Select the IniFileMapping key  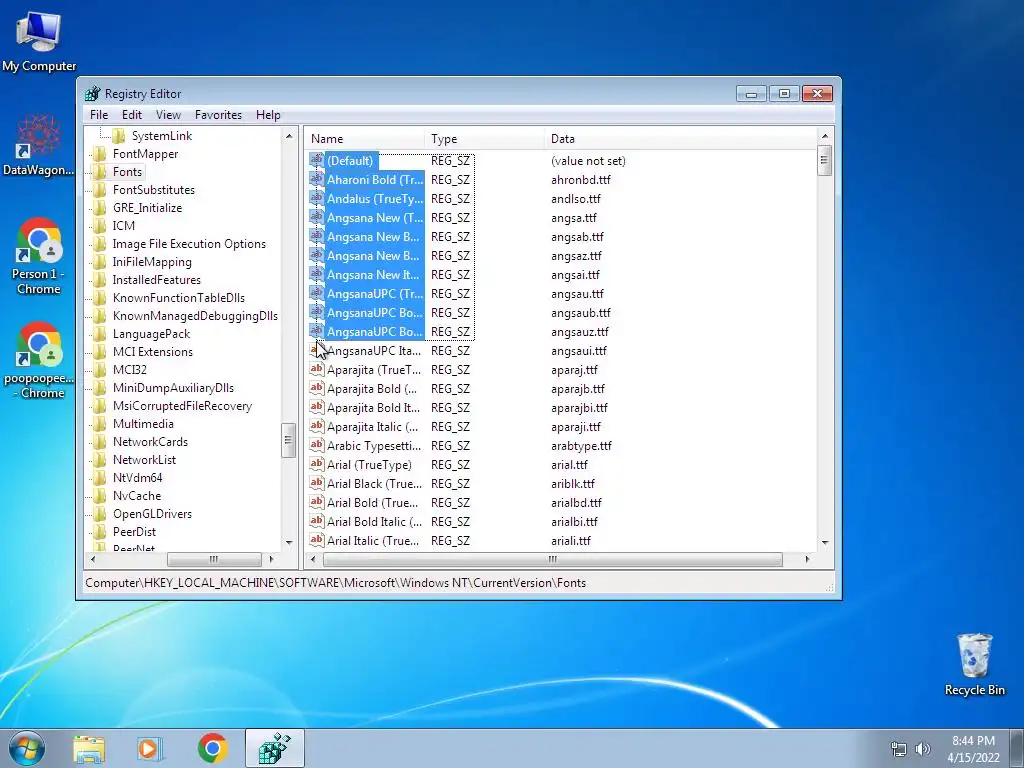152,262
